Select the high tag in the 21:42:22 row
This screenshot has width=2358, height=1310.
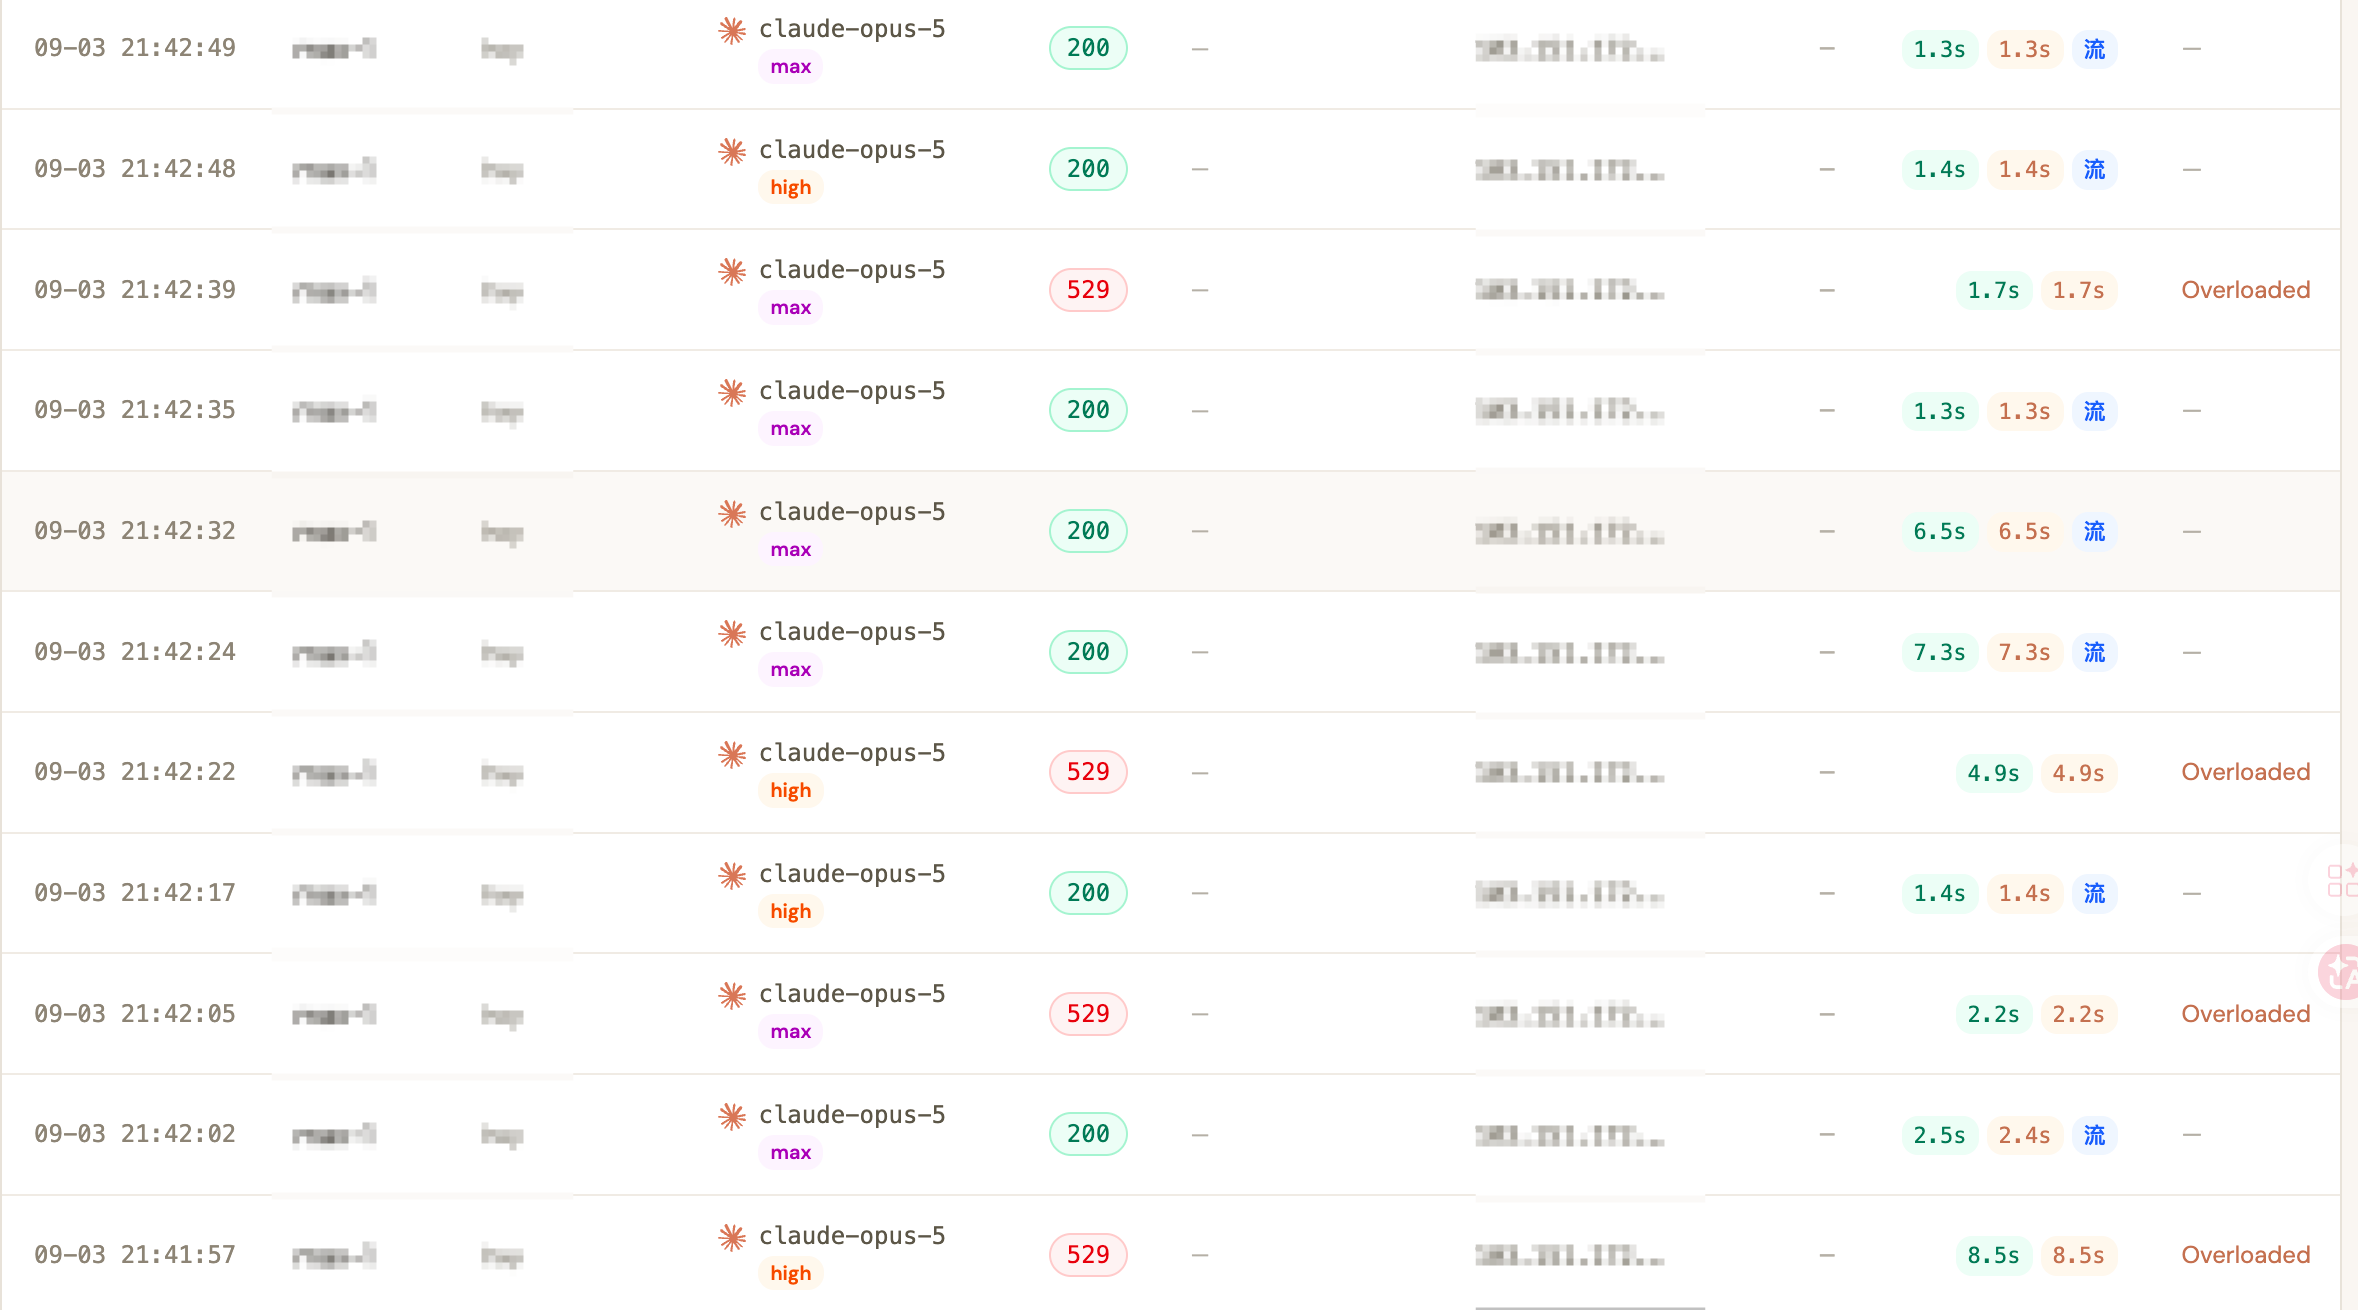click(x=790, y=791)
